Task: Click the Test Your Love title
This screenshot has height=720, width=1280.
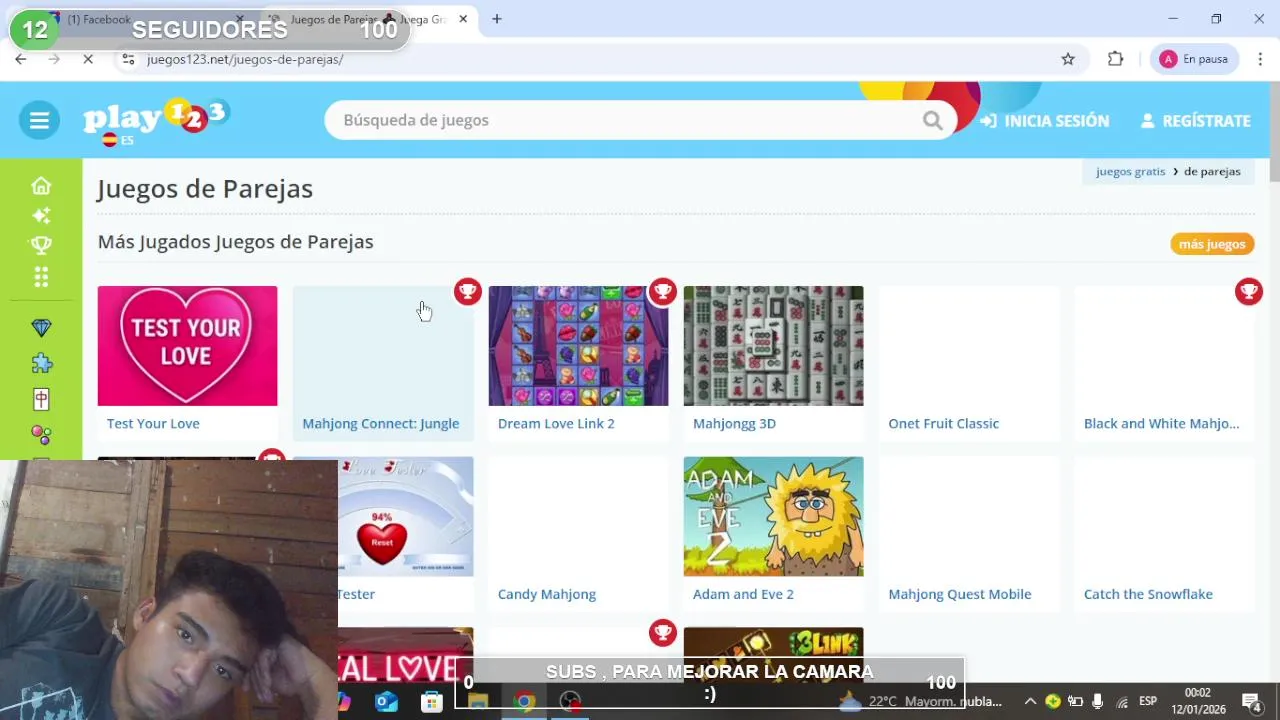Action: (153, 423)
